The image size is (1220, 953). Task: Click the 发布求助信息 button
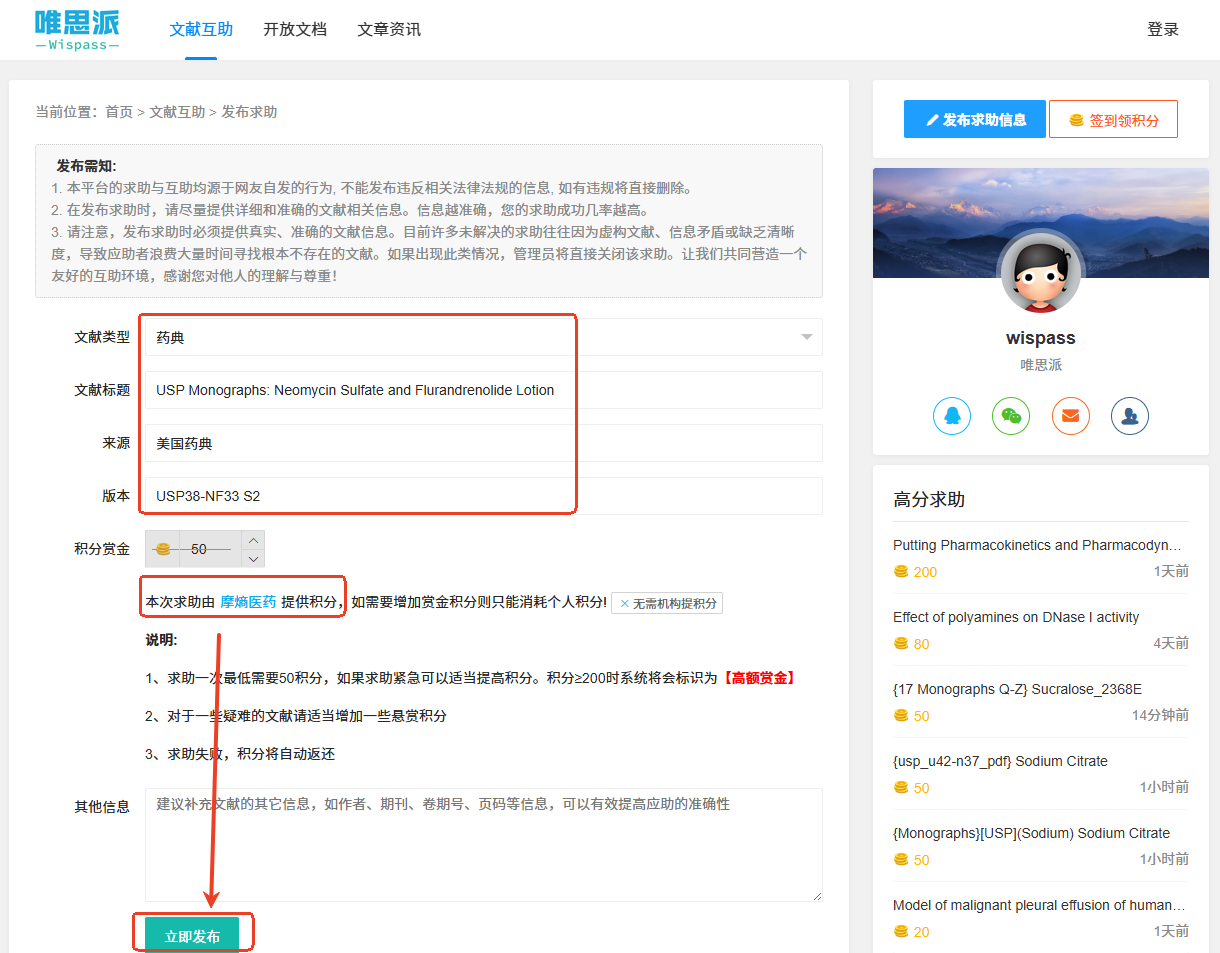point(974,119)
